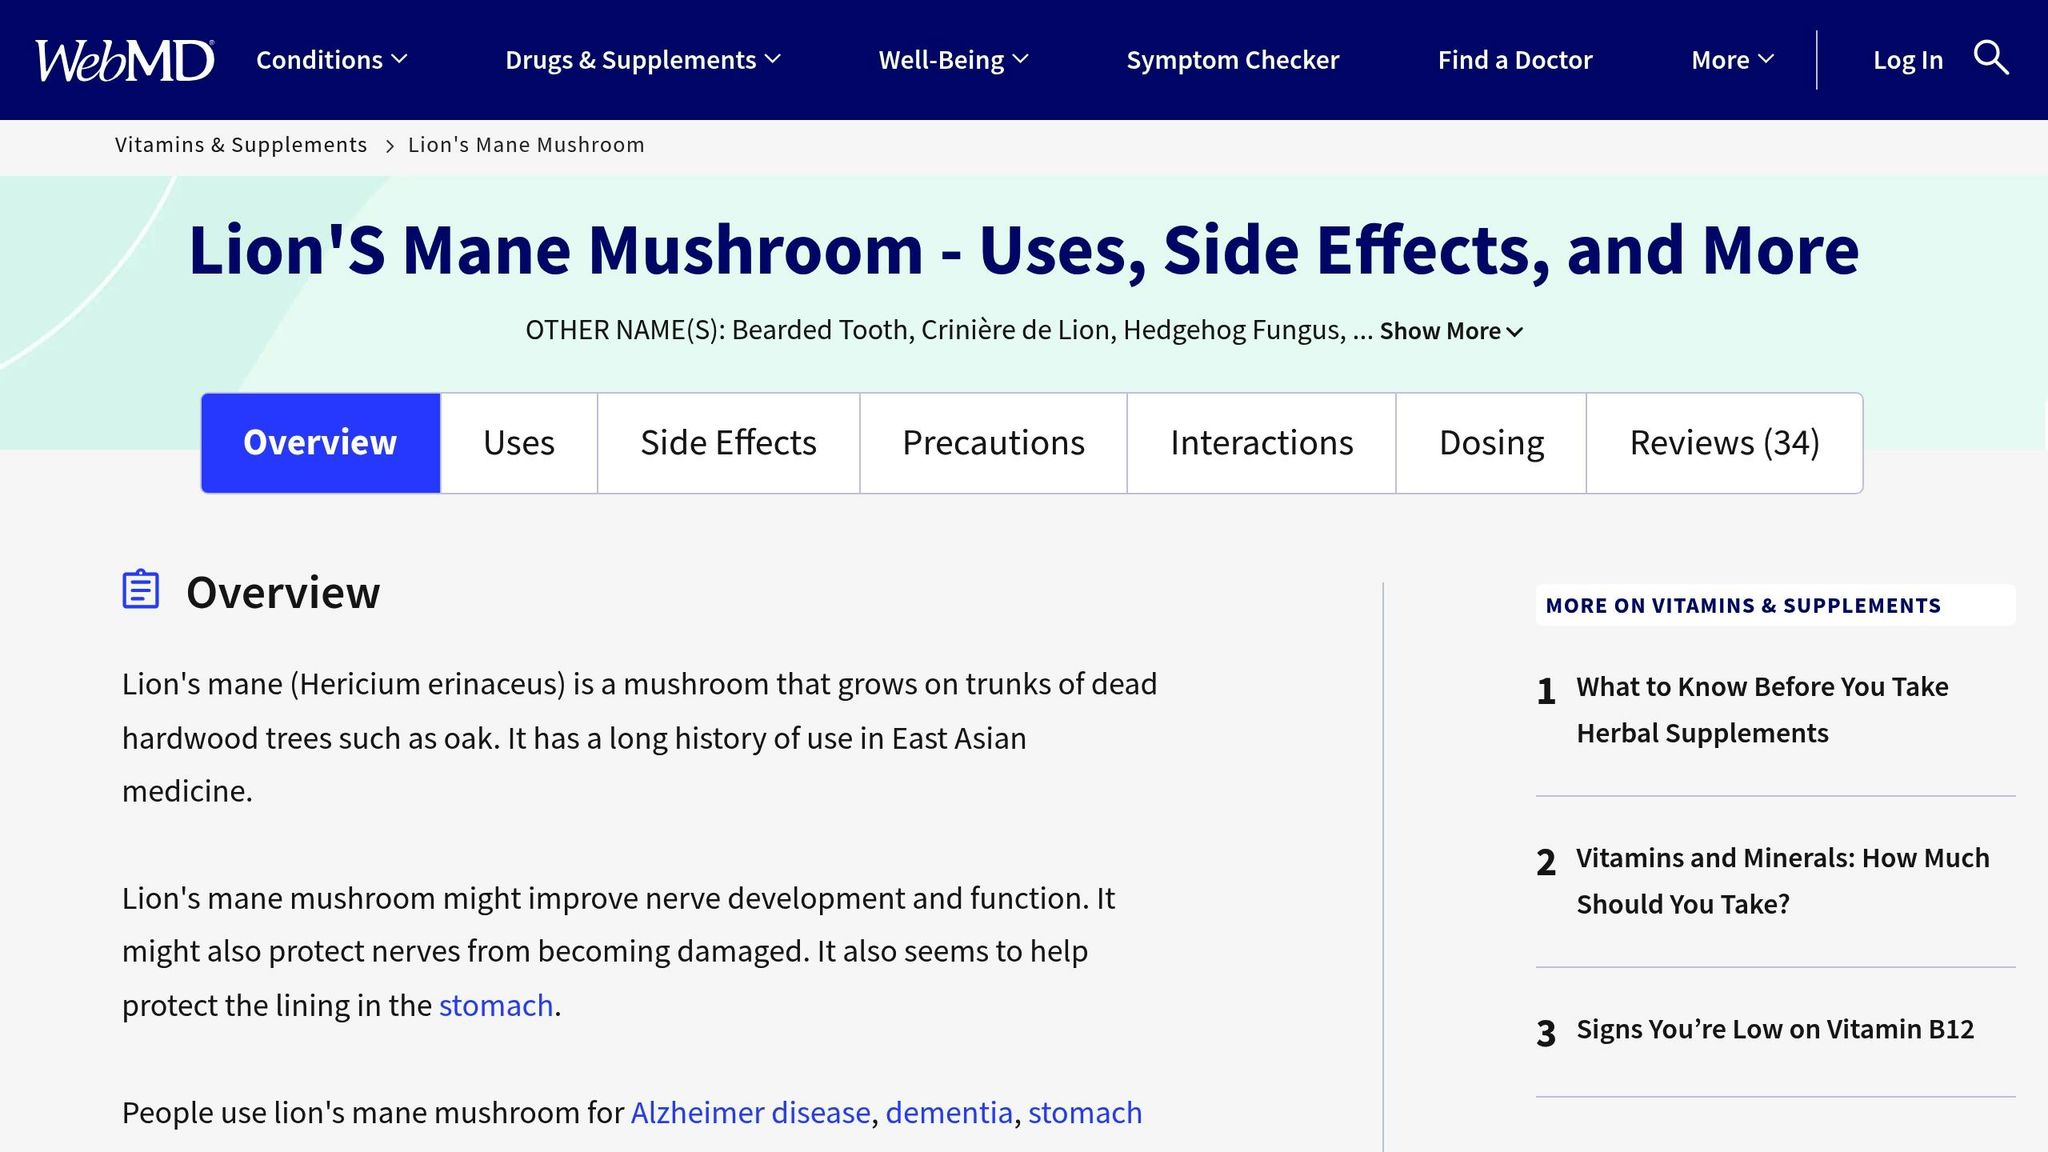Expand the Conditions dropdown menu
Viewport: 2048px width, 1152px height.
coord(331,60)
